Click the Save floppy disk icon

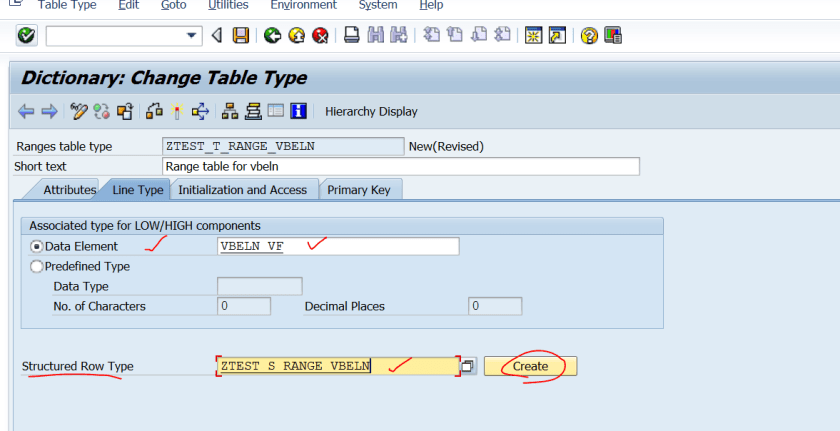click(x=241, y=36)
